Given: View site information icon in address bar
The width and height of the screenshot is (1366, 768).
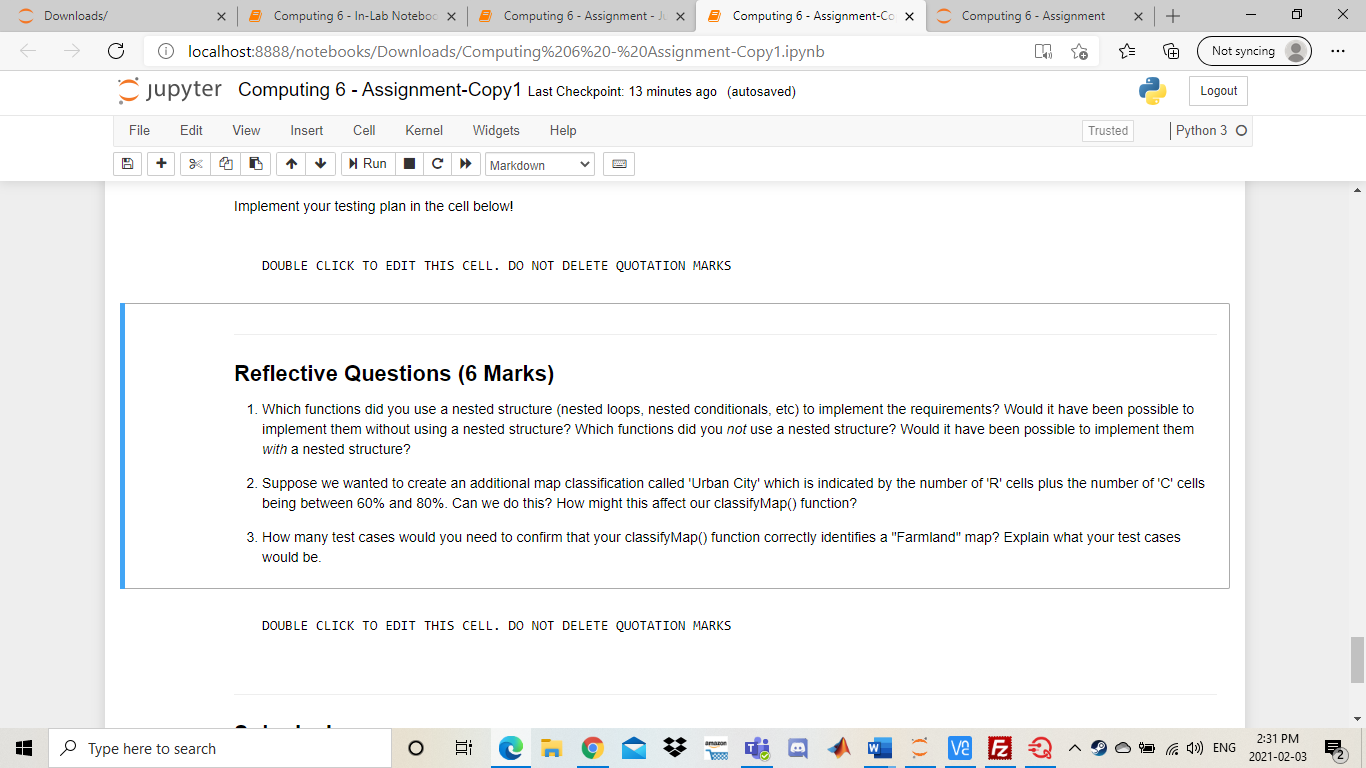Looking at the screenshot, I should click(166, 51).
